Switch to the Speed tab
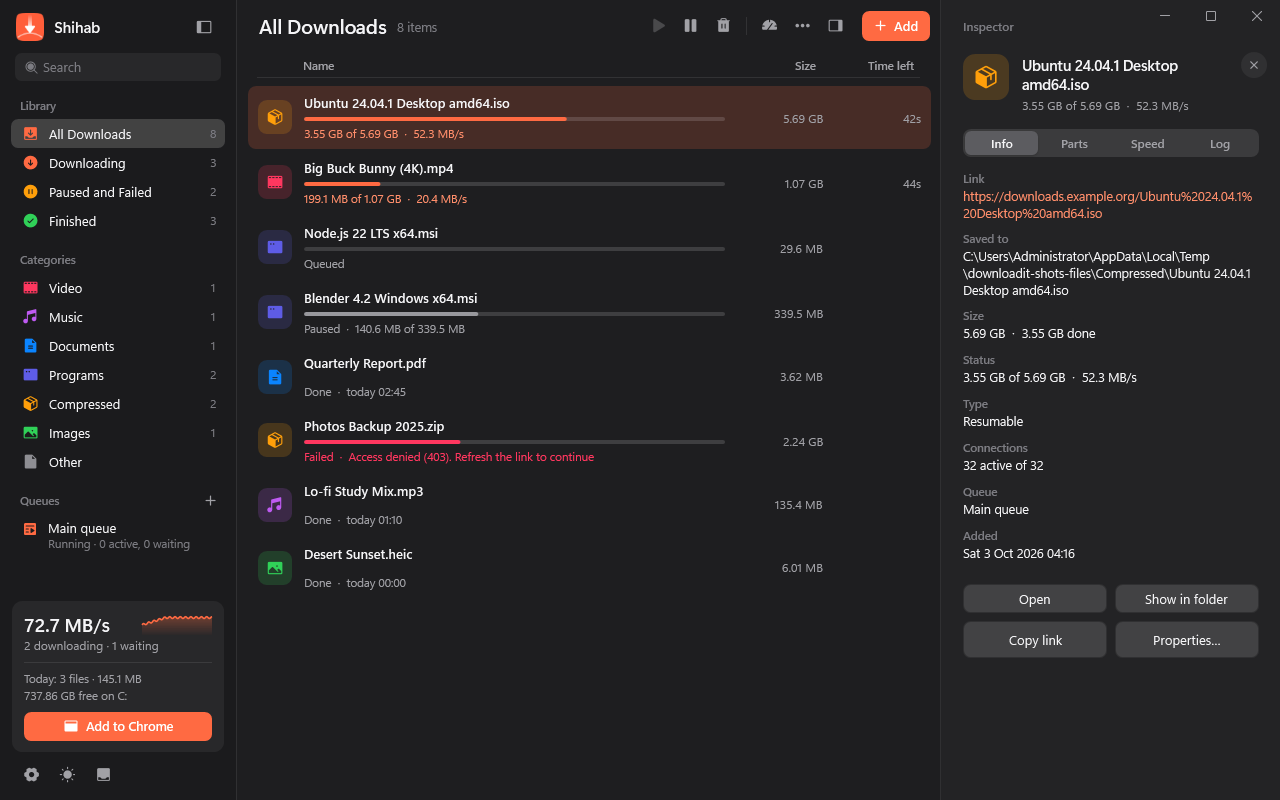The width and height of the screenshot is (1280, 800). 1147,144
